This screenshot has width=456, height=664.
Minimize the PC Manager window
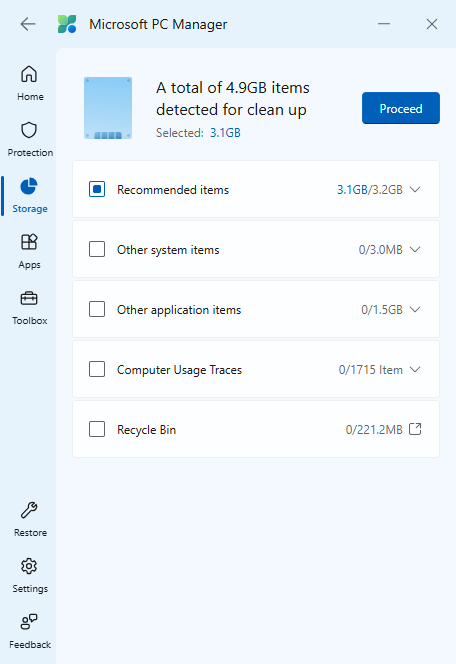click(384, 24)
